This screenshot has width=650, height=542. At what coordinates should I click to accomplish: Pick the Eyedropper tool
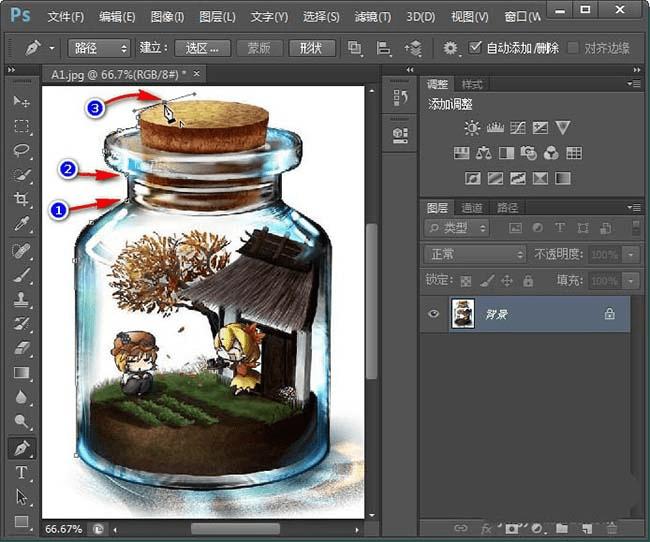point(21,225)
